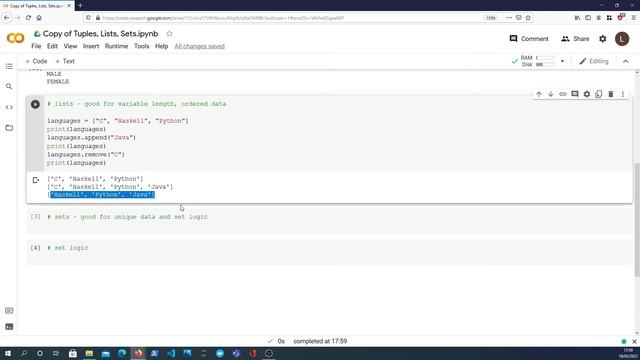Open the Tools menu
Viewport: 640px width, 360px height.
[x=142, y=46]
